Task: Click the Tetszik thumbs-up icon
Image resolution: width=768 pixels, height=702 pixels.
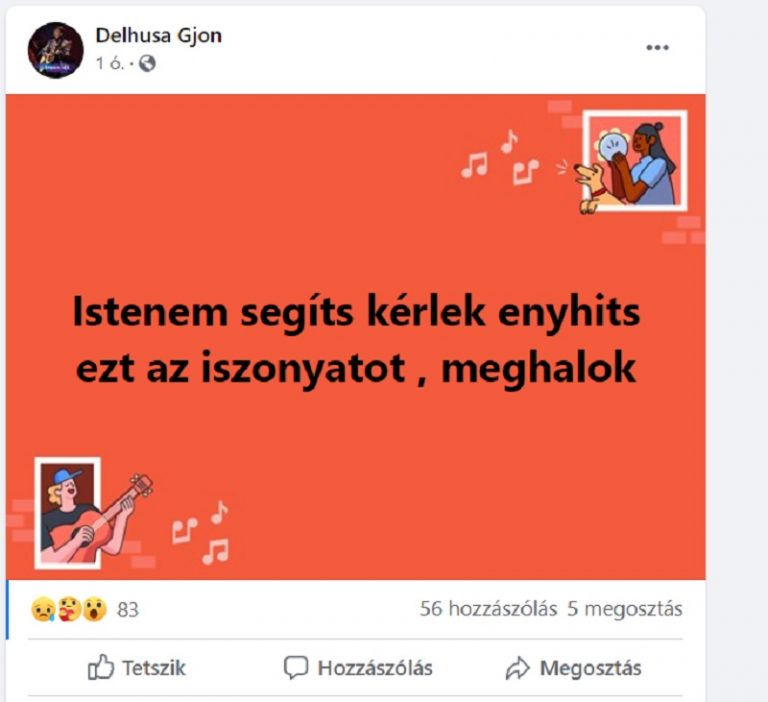Action: [101, 667]
